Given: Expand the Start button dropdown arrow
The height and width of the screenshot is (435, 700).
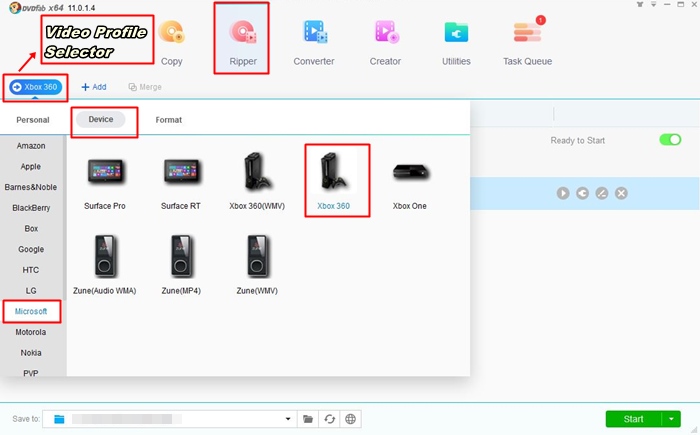Looking at the screenshot, I should pyautogui.click(x=671, y=419).
